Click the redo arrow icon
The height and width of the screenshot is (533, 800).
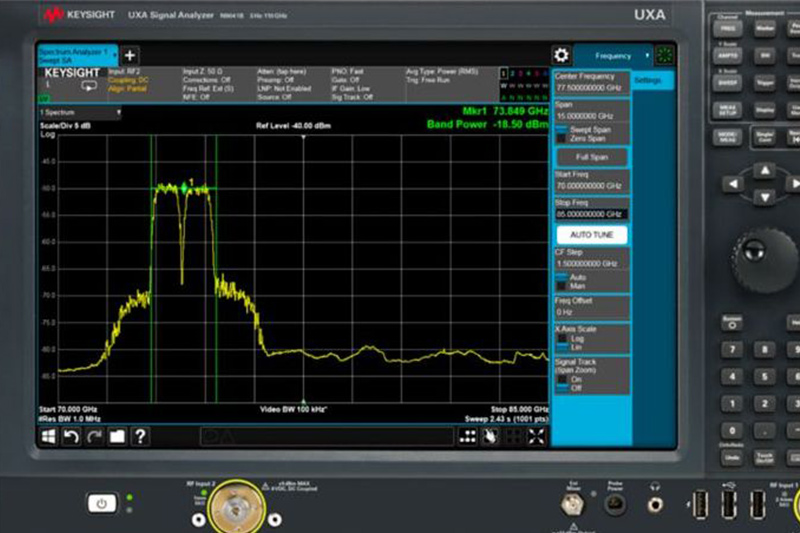click(94, 436)
